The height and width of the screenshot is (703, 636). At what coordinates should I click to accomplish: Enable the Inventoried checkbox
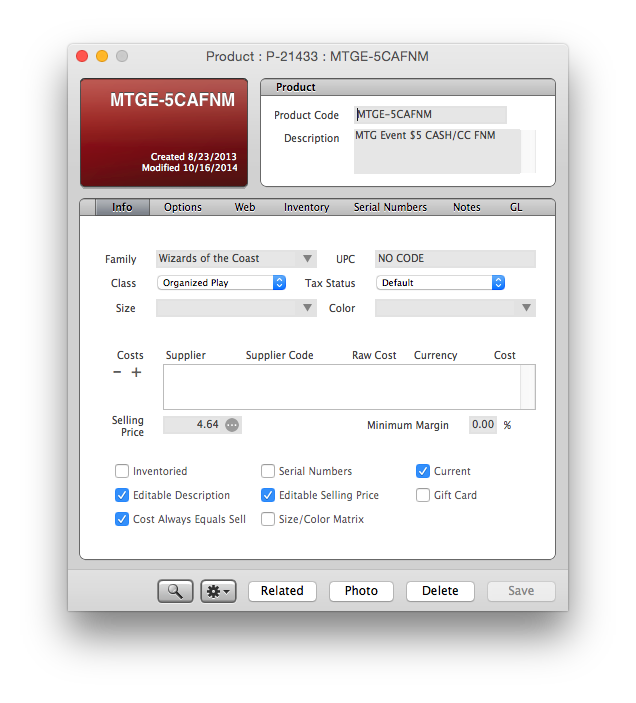tap(122, 471)
